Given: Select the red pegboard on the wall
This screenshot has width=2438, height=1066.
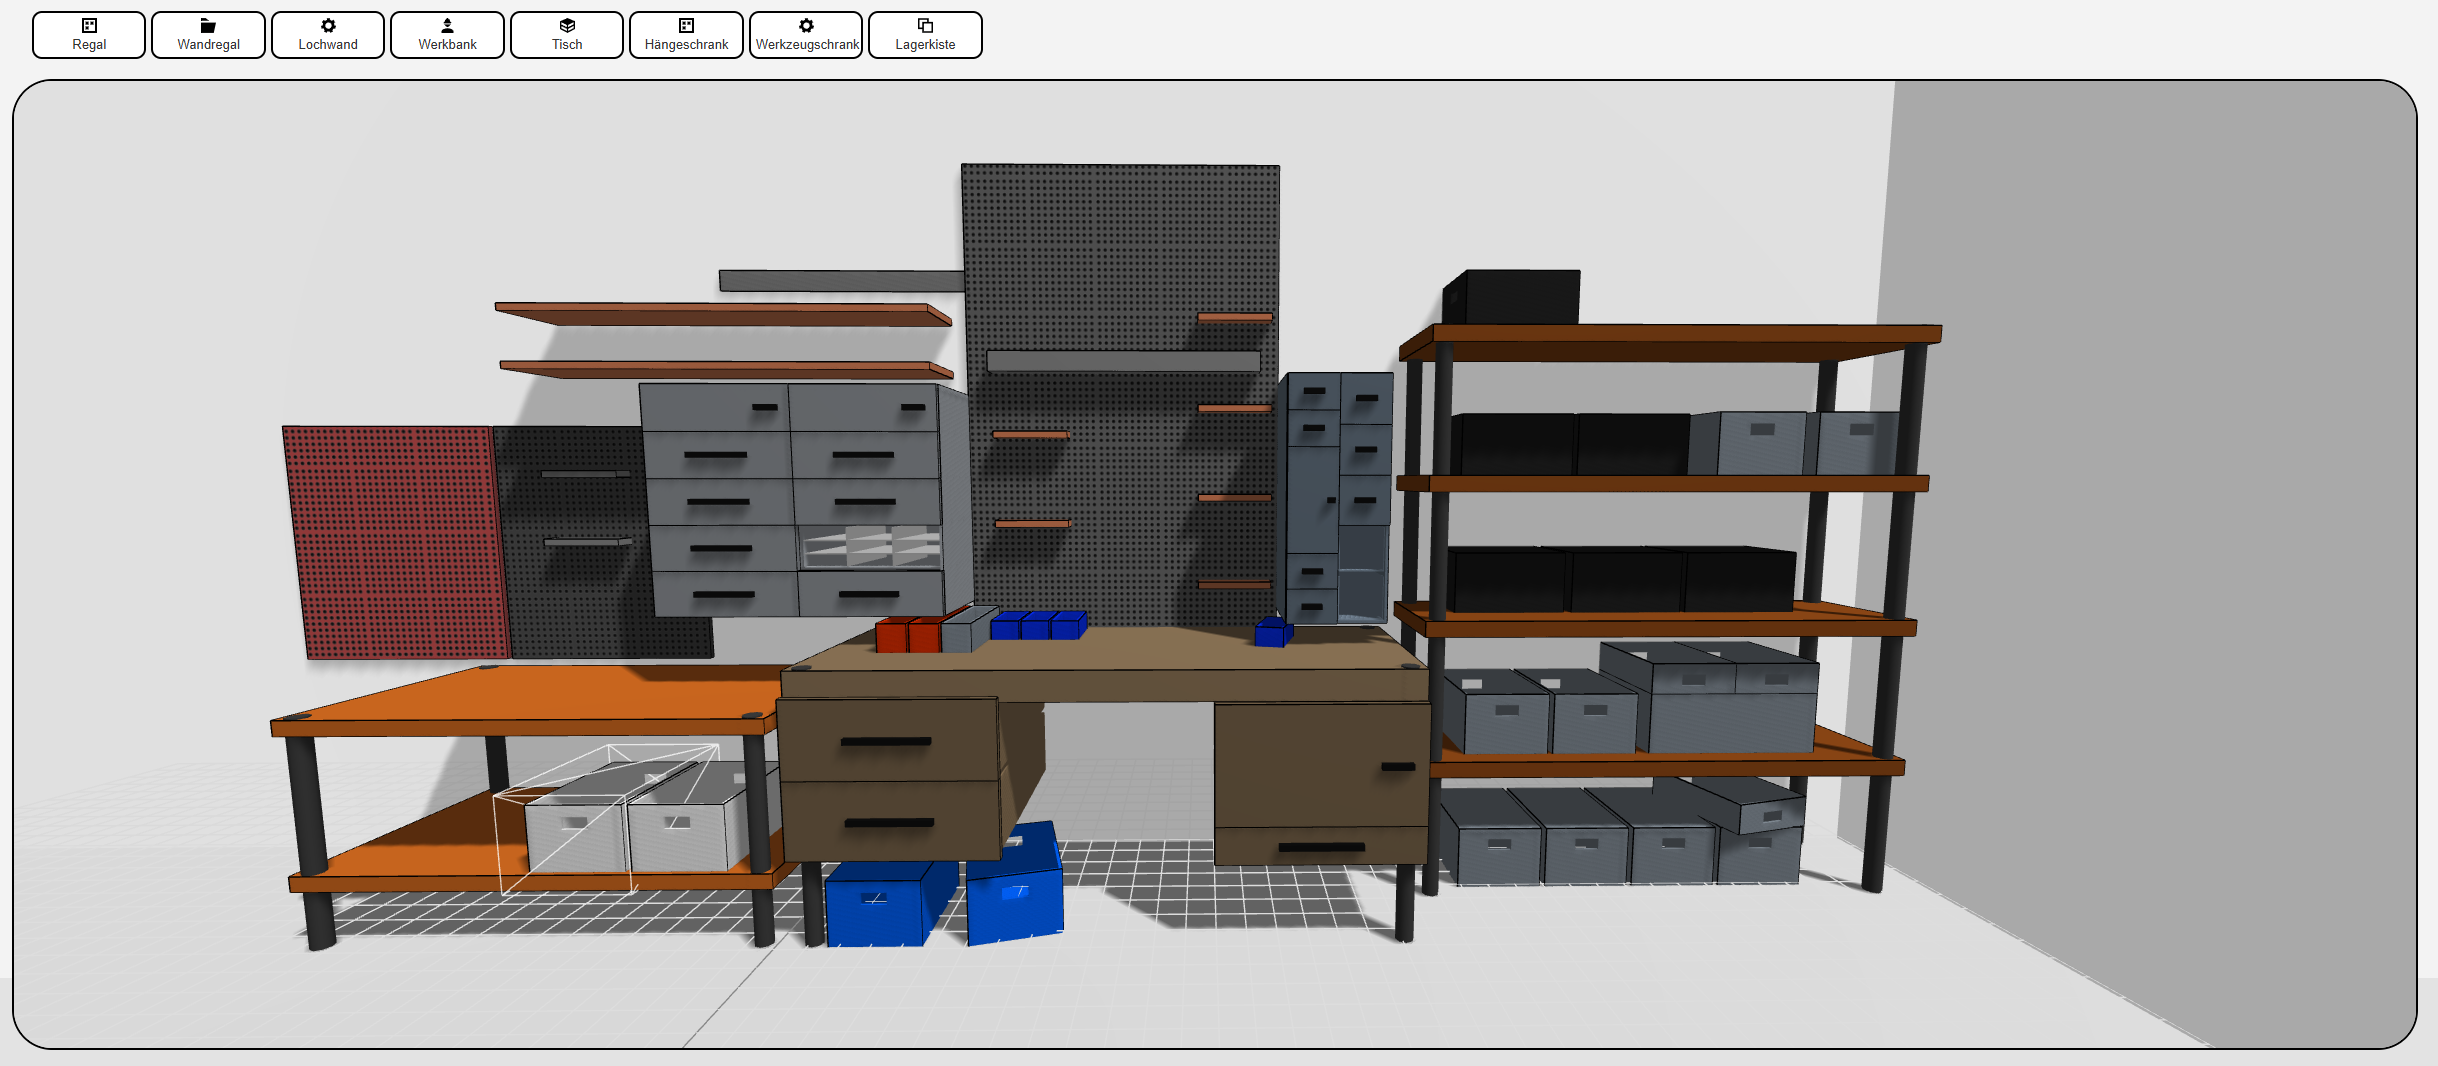Looking at the screenshot, I should pyautogui.click(x=395, y=540).
